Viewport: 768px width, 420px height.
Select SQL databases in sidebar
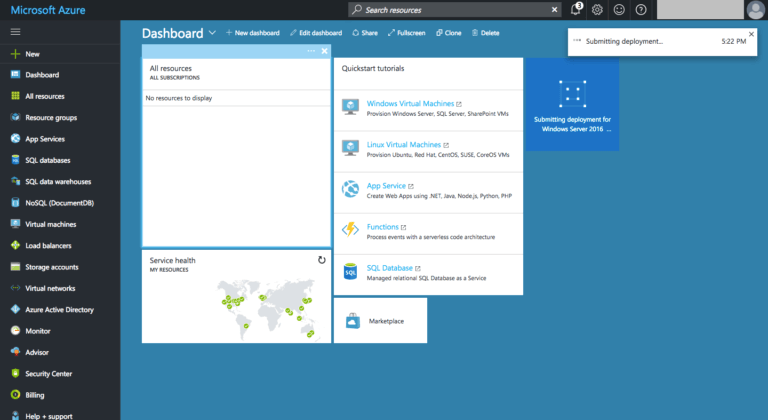48,160
